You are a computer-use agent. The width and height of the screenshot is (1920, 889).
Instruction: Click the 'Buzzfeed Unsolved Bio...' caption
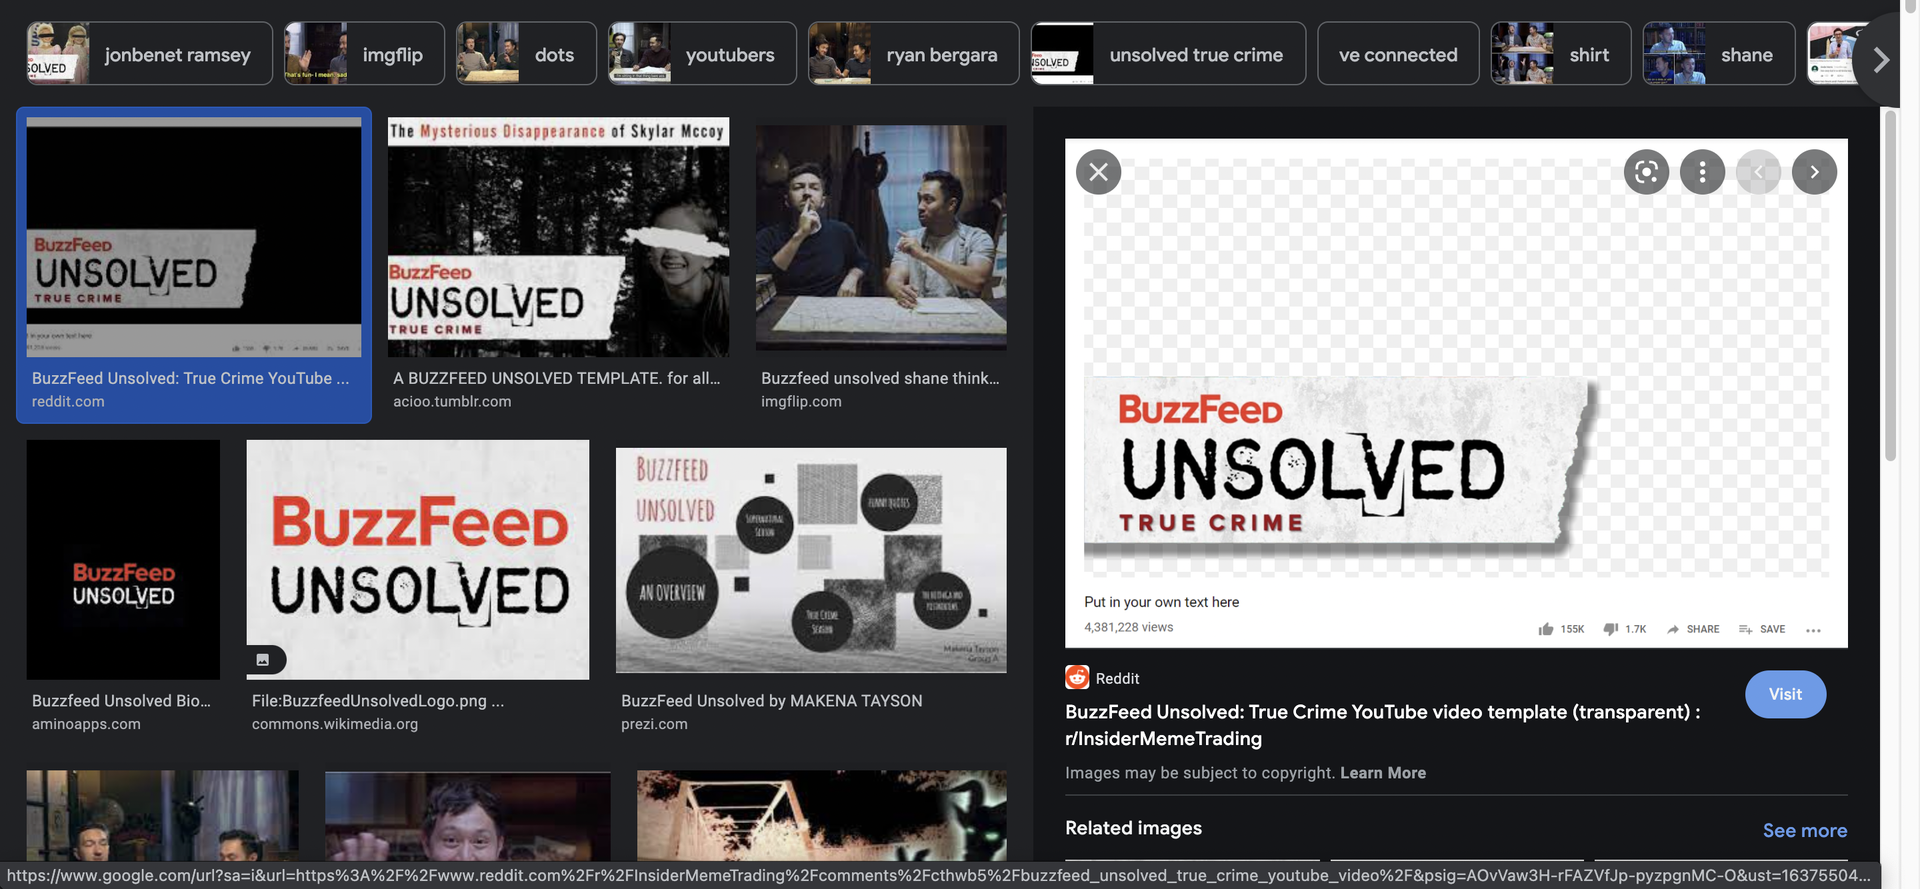tap(121, 701)
